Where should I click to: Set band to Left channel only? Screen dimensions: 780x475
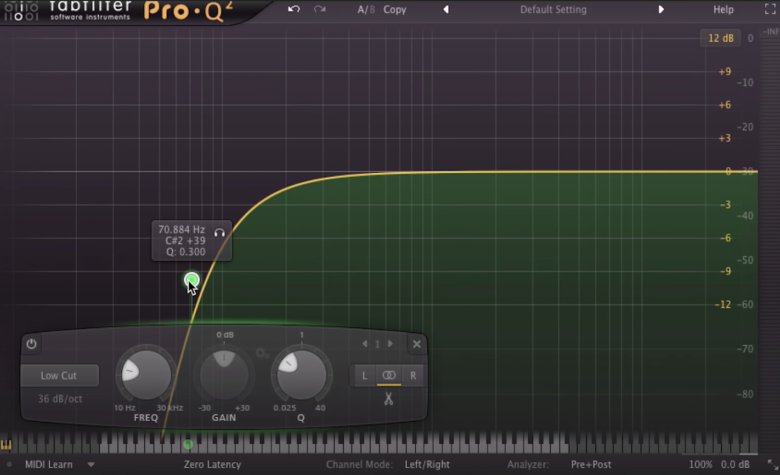click(x=365, y=376)
